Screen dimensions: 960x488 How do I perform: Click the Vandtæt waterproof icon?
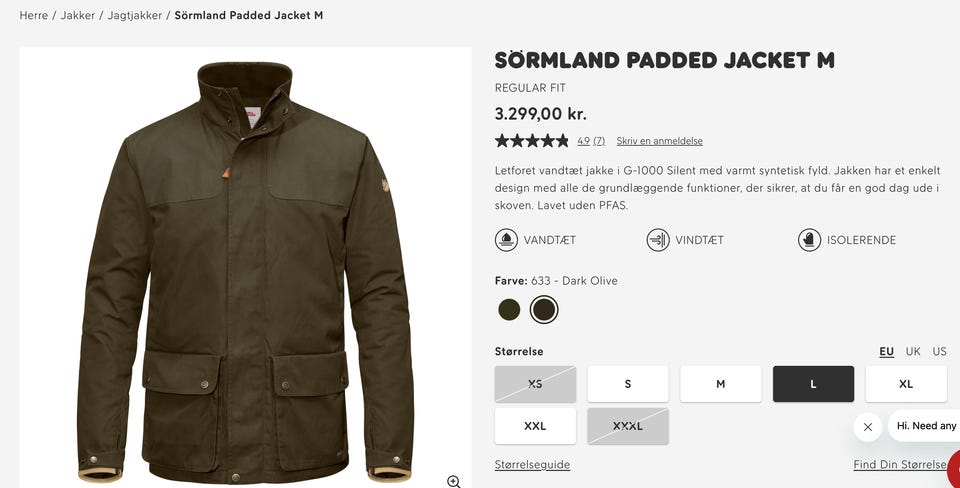click(506, 240)
